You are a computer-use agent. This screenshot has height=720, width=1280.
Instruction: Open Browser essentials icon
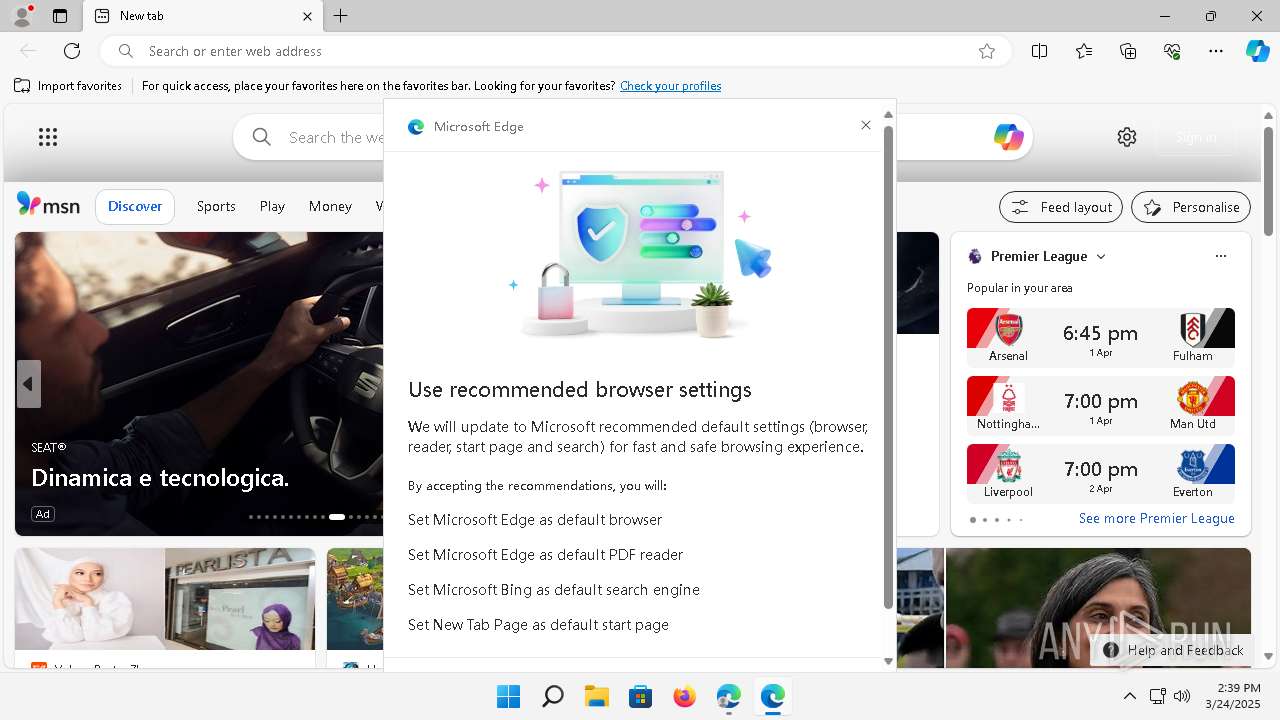click(1172, 51)
